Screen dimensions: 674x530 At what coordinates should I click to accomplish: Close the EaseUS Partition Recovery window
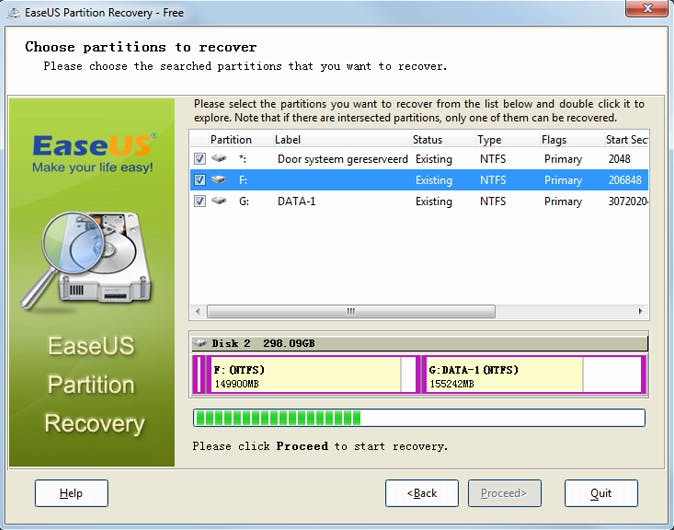[x=646, y=8]
